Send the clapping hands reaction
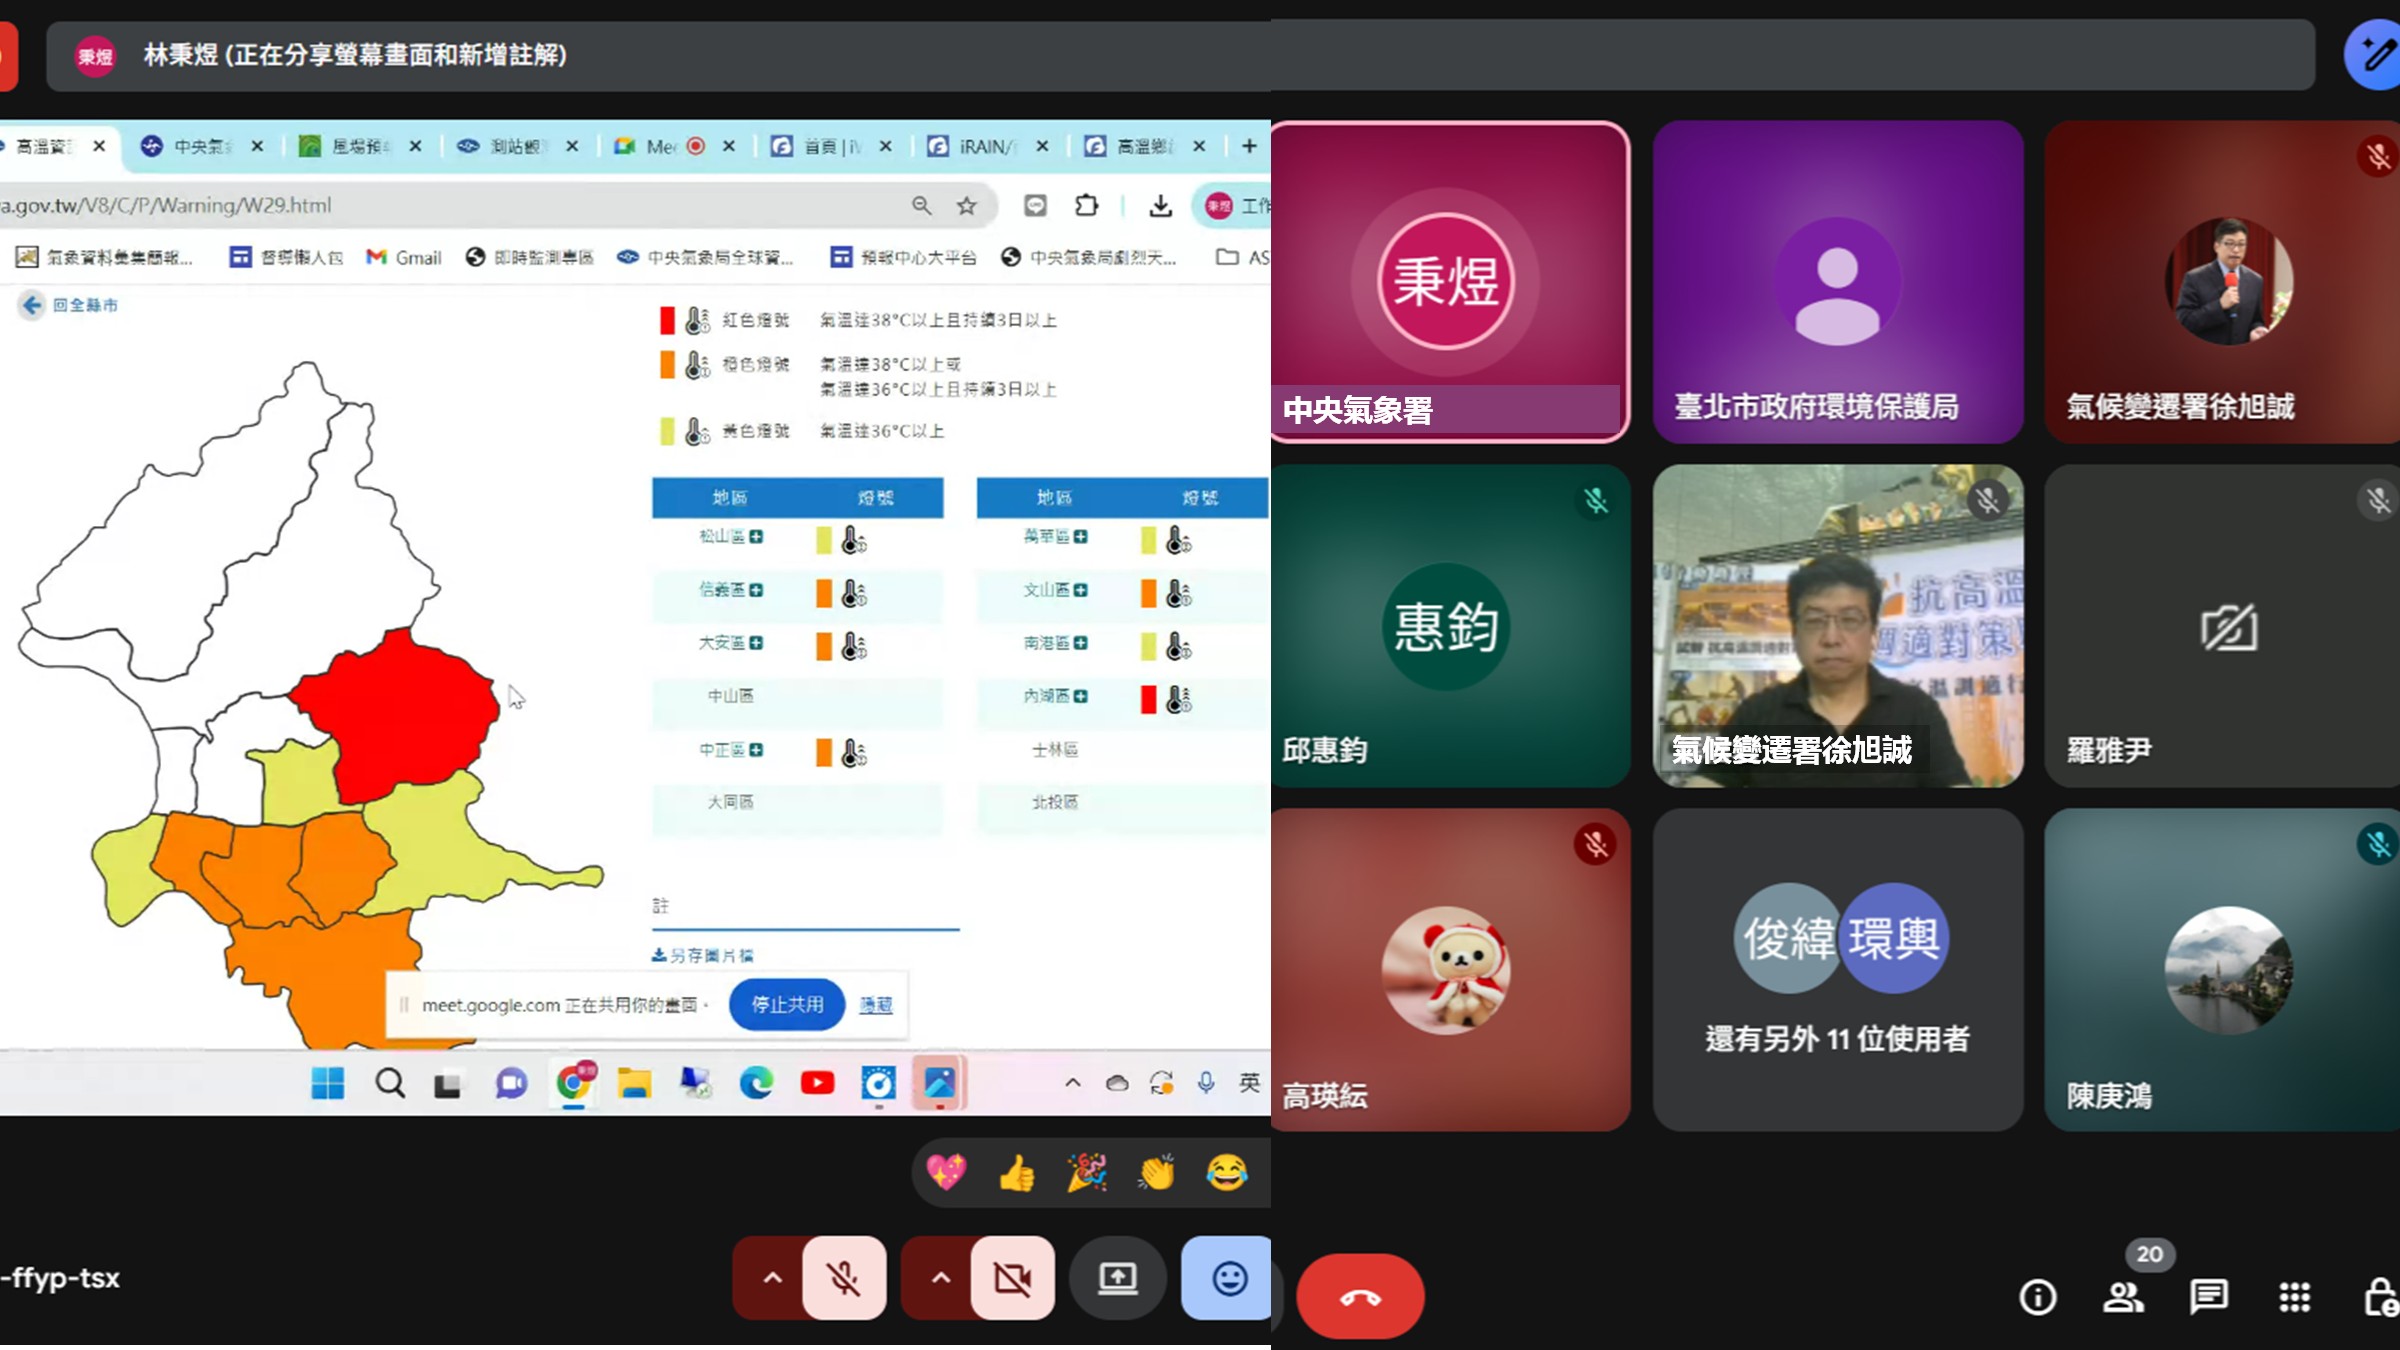Screen dimensions: 2400x1350 click(x=1156, y=1172)
